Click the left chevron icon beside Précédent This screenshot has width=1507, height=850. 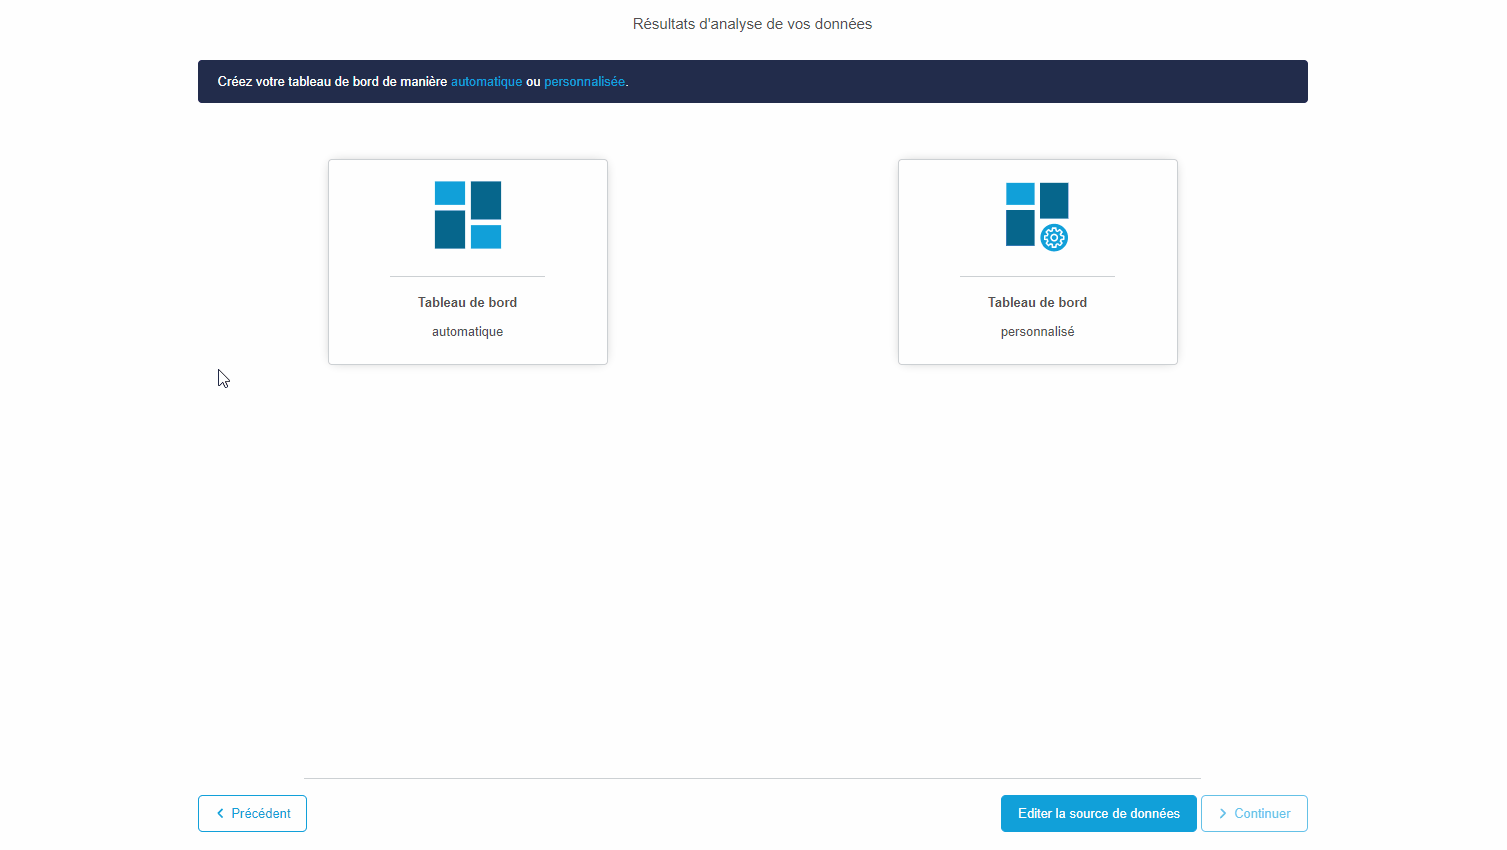click(x=220, y=814)
